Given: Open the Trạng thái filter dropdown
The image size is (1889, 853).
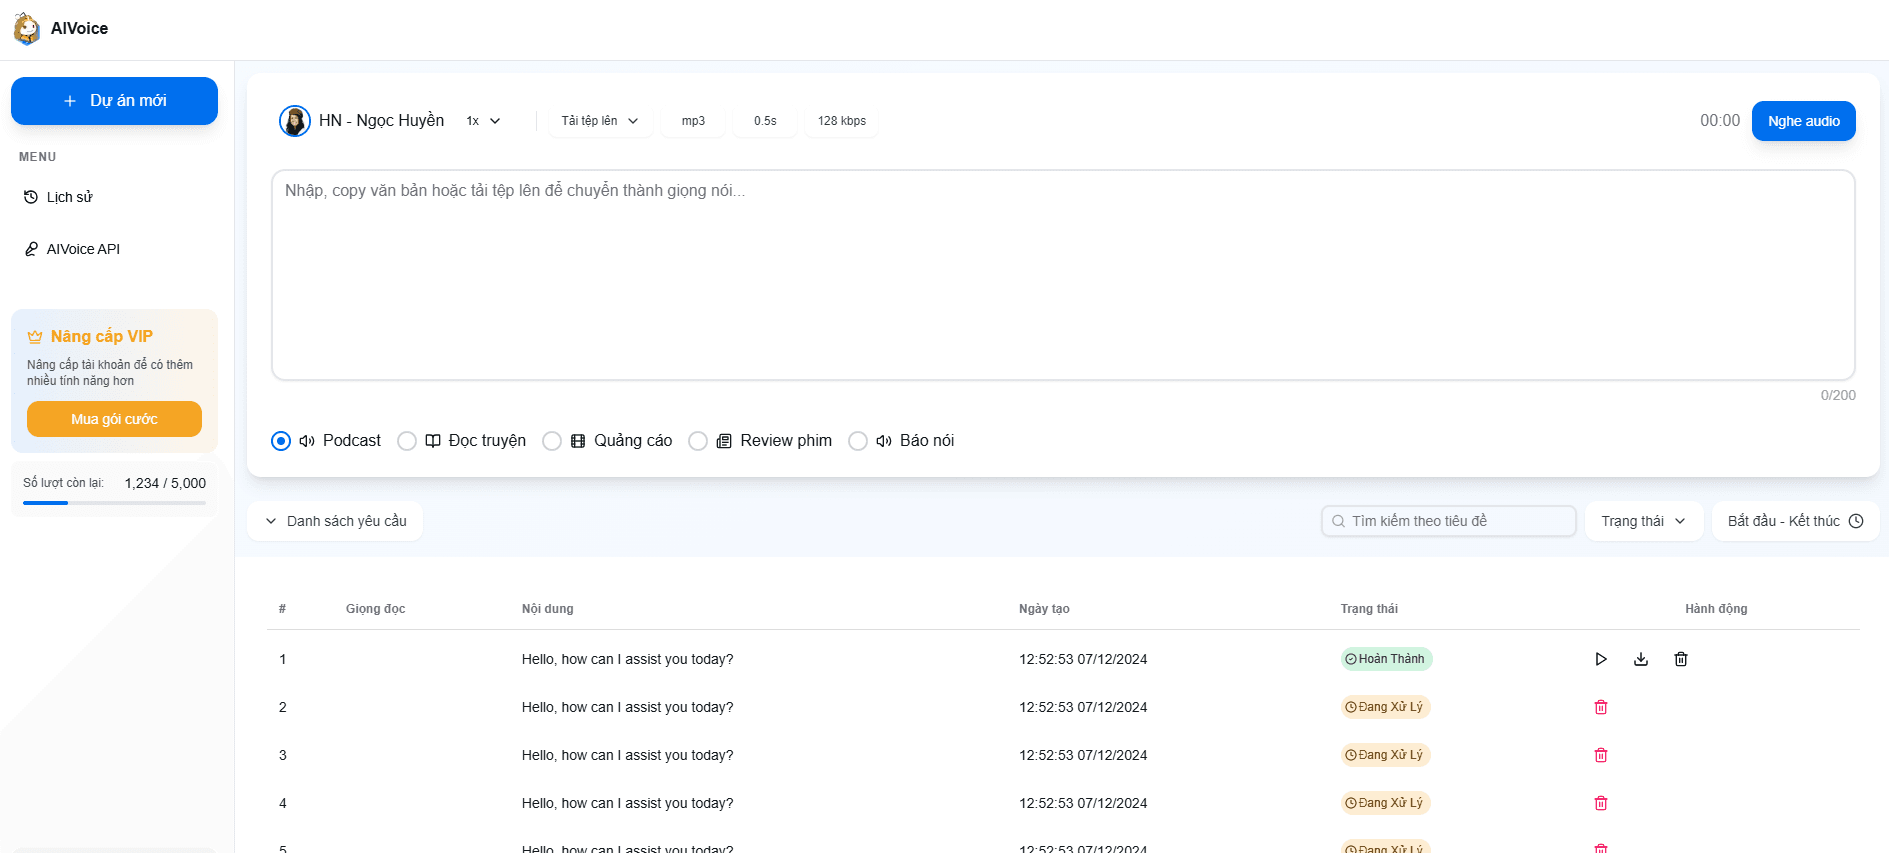Looking at the screenshot, I should tap(1644, 521).
